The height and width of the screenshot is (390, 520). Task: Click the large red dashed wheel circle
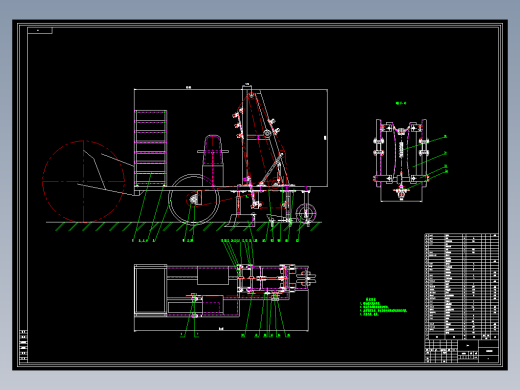83,182
